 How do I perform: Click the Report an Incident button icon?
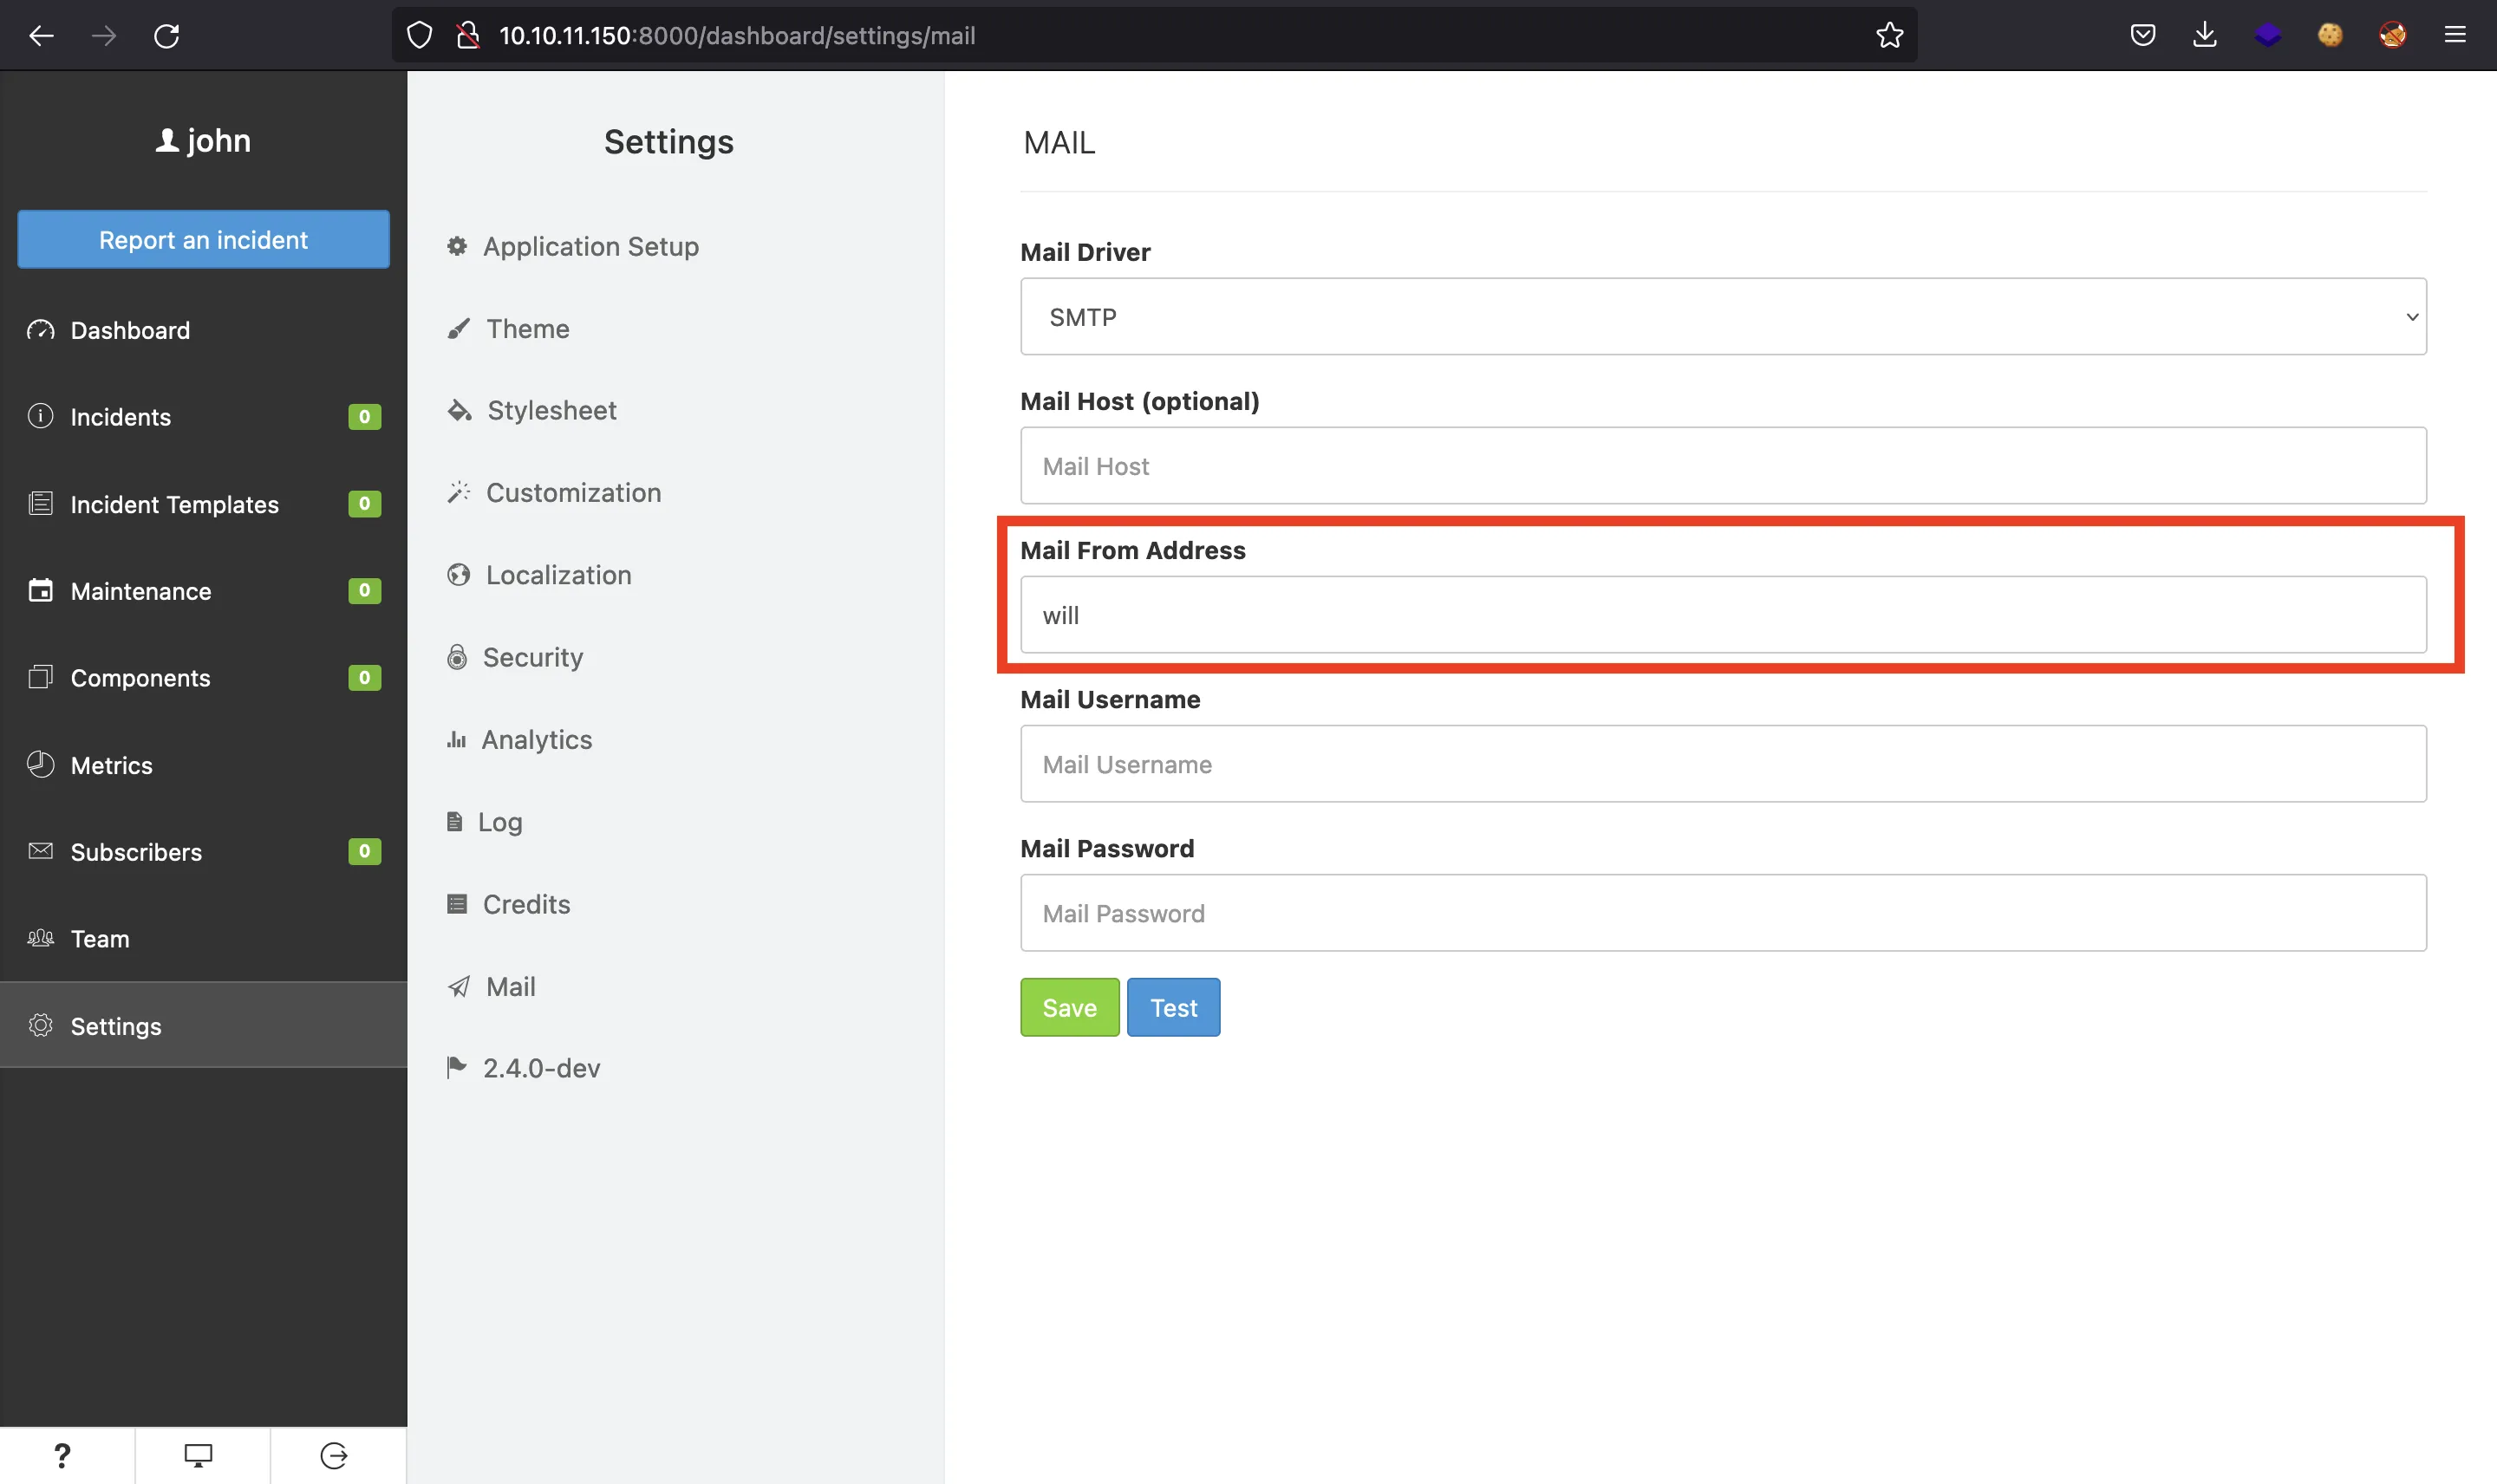pyautogui.click(x=201, y=238)
